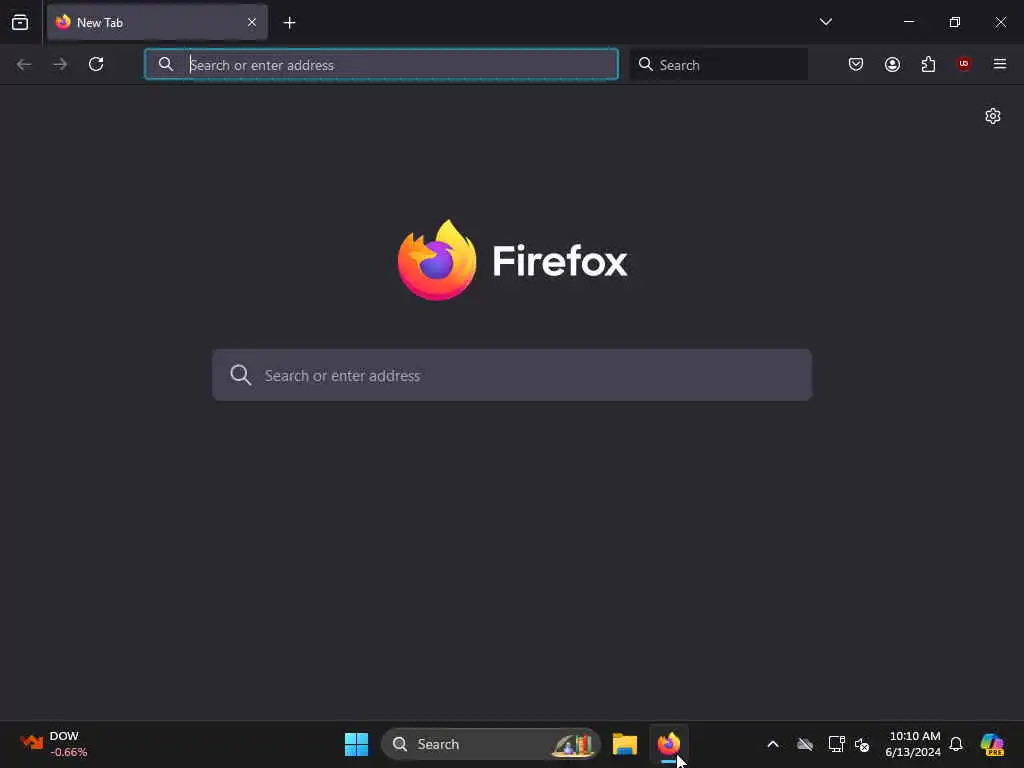Open network status tray icon
The image size is (1024, 768).
click(x=837, y=744)
